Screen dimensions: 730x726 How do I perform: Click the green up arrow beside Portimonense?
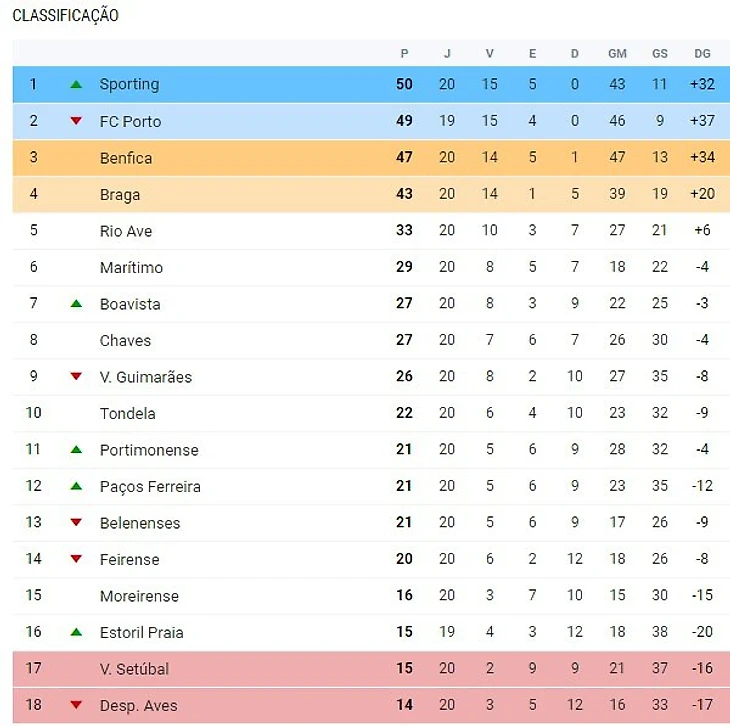(76, 450)
